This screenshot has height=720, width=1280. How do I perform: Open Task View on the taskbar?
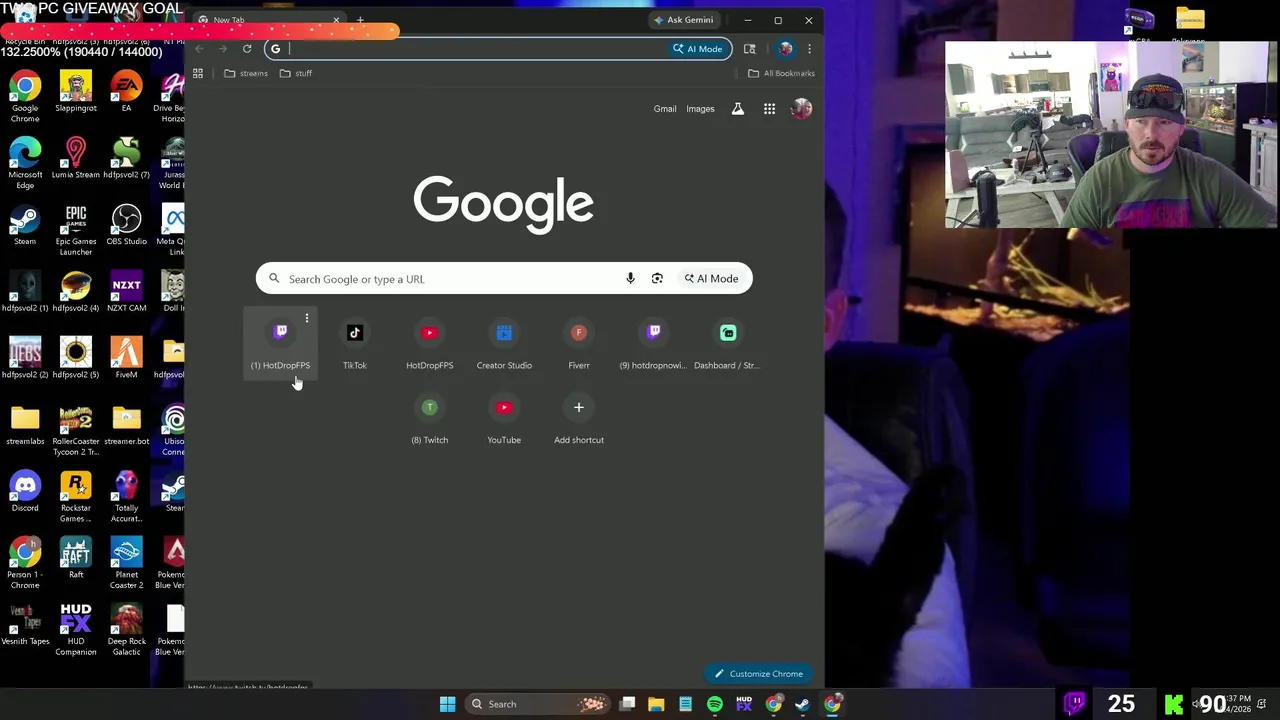point(627,704)
